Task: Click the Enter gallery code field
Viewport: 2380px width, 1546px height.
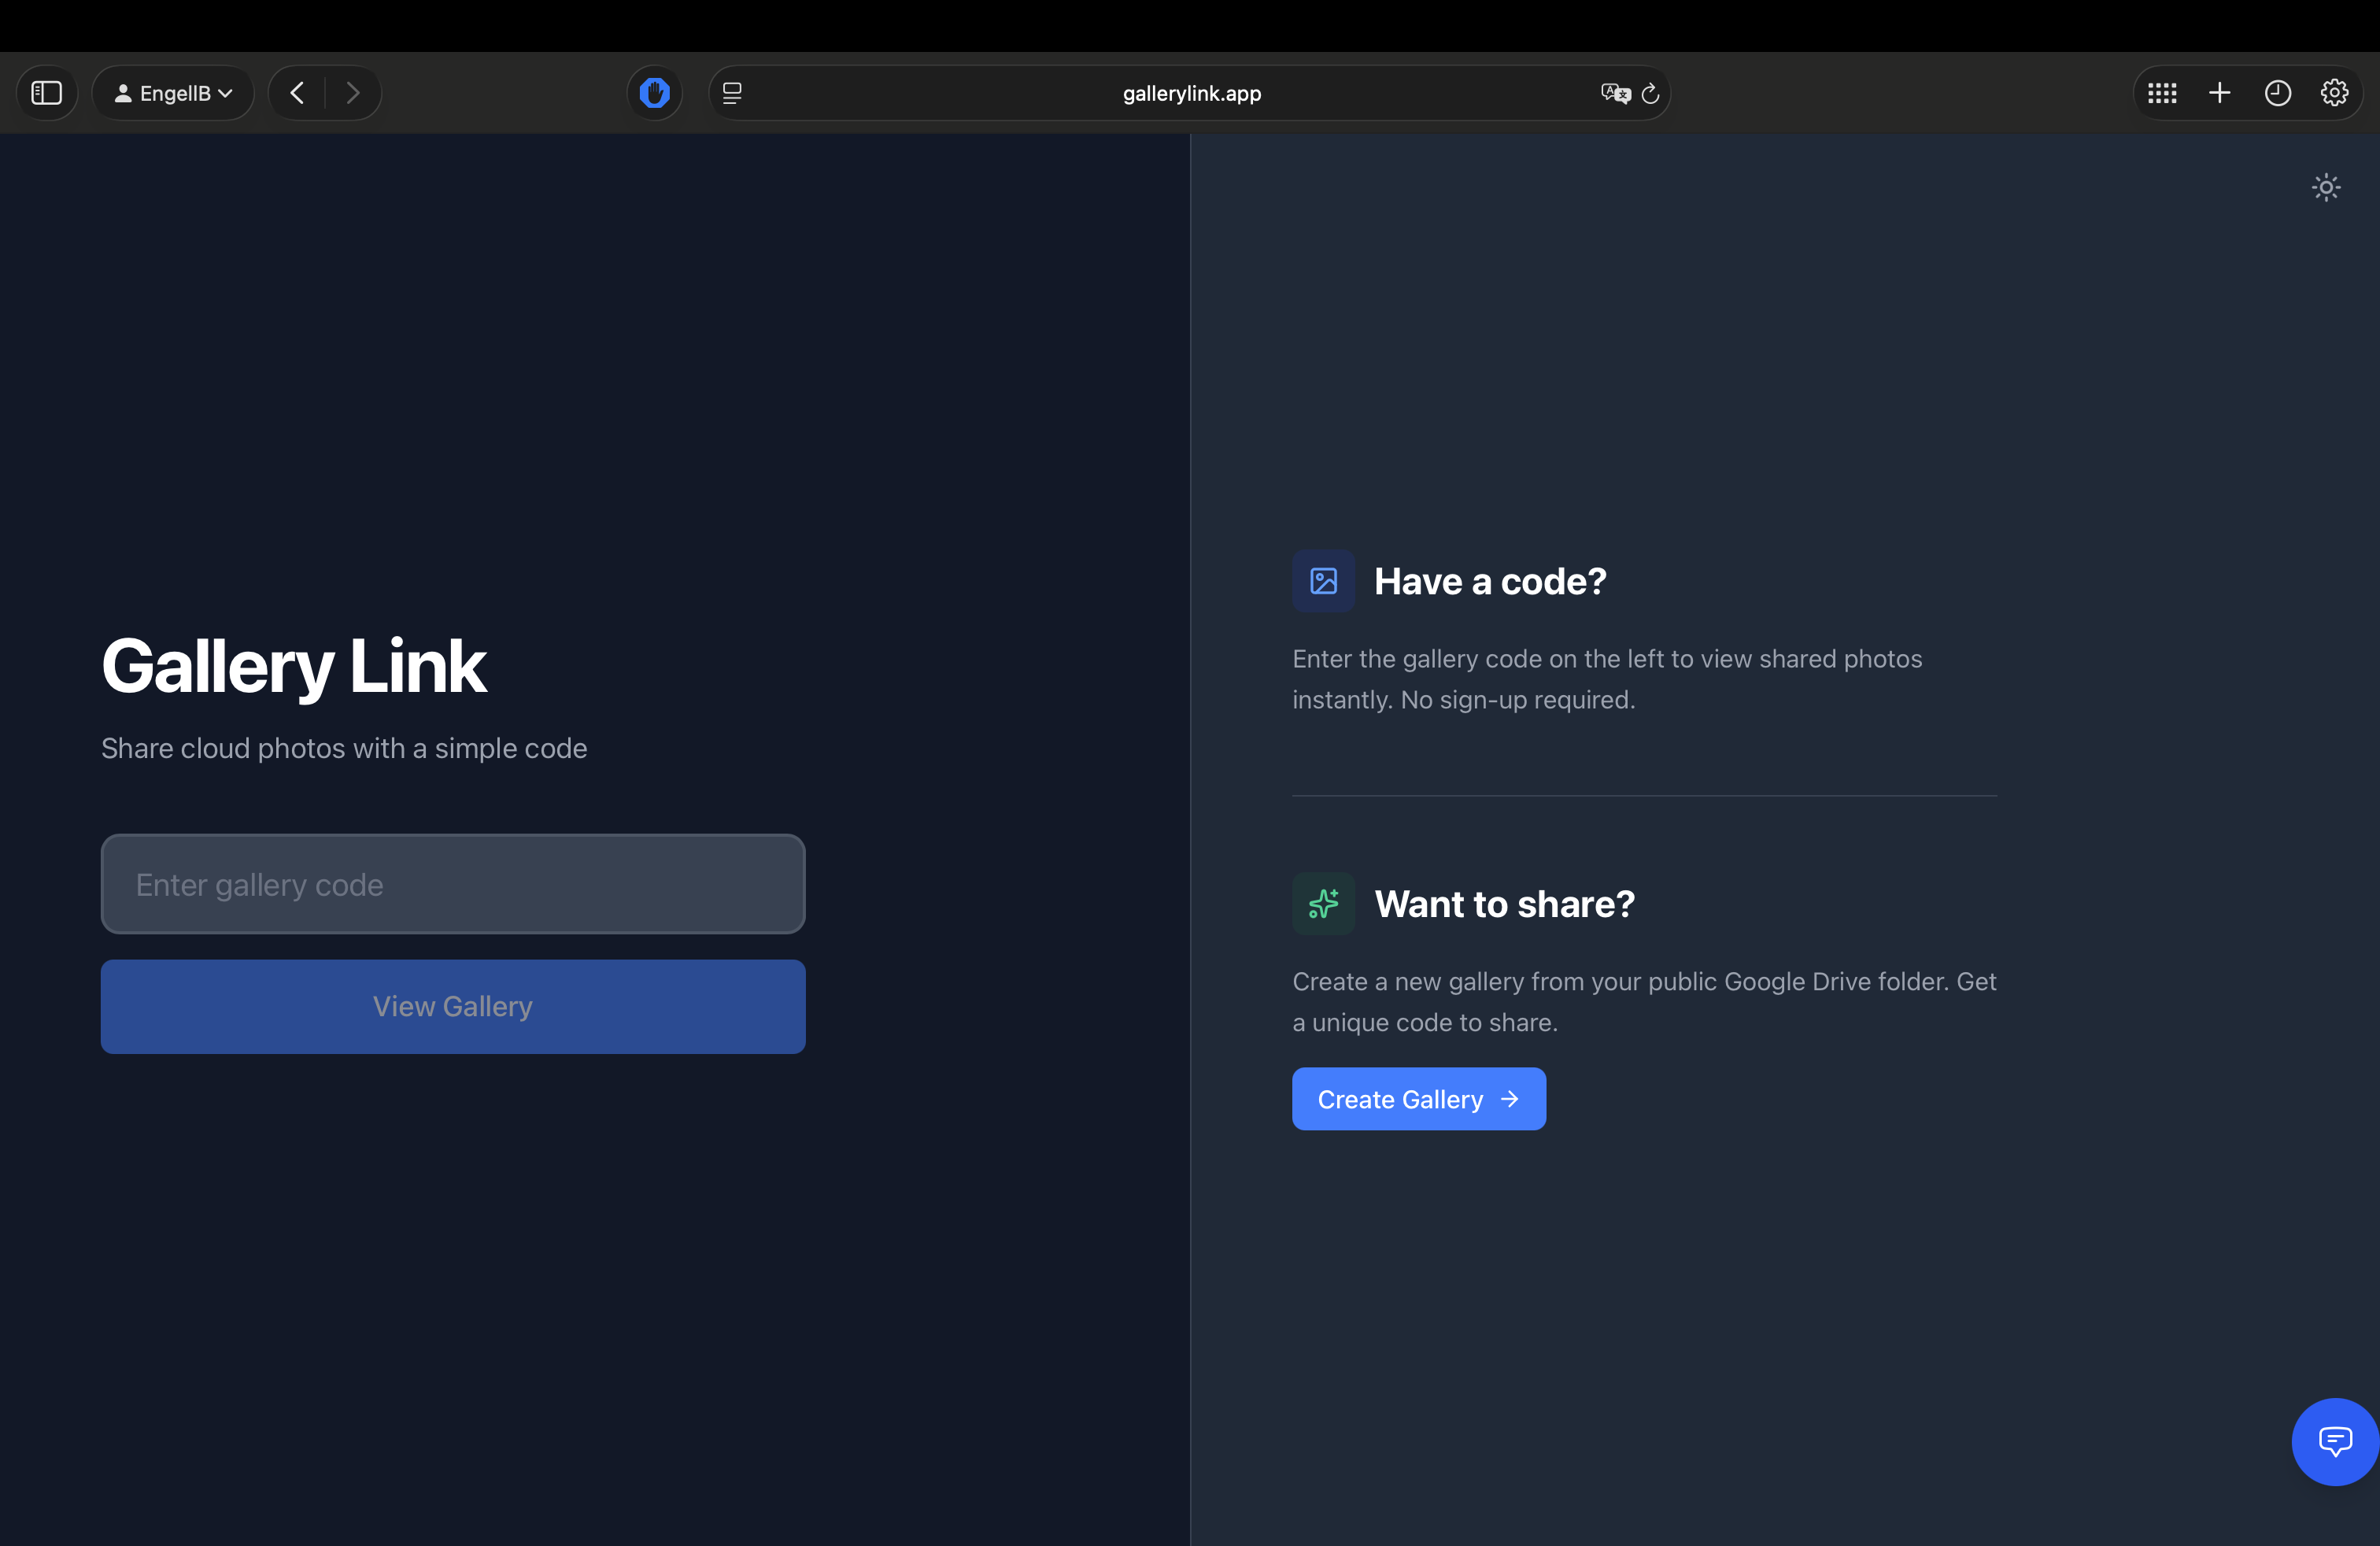Action: pos(453,884)
